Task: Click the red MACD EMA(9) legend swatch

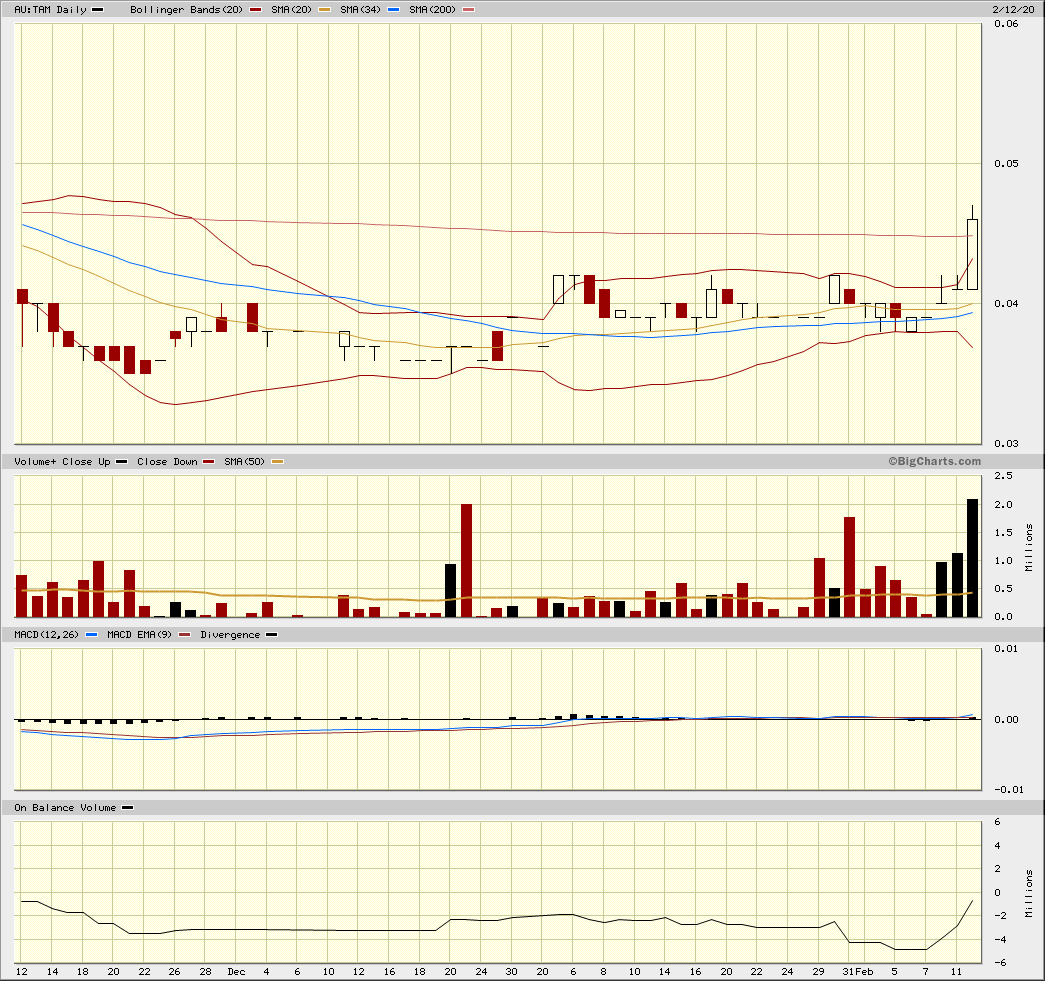Action: tap(185, 635)
